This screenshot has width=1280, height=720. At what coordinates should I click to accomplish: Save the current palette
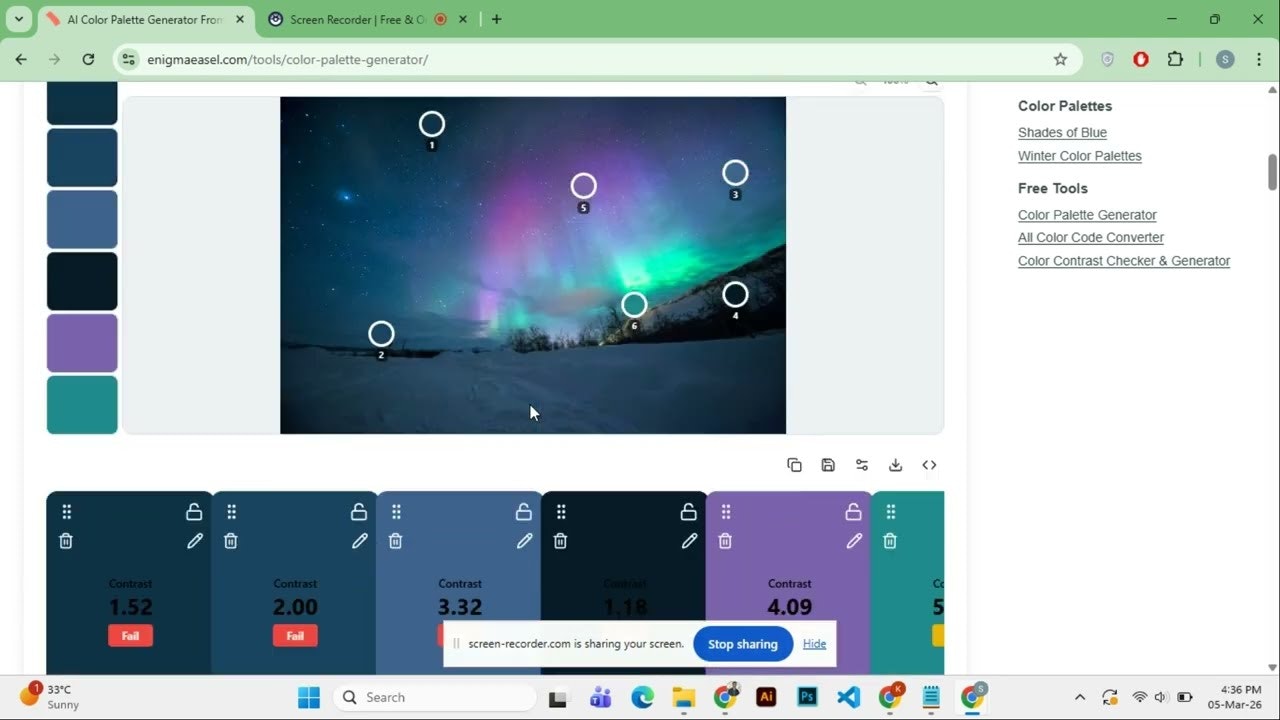coord(827,464)
